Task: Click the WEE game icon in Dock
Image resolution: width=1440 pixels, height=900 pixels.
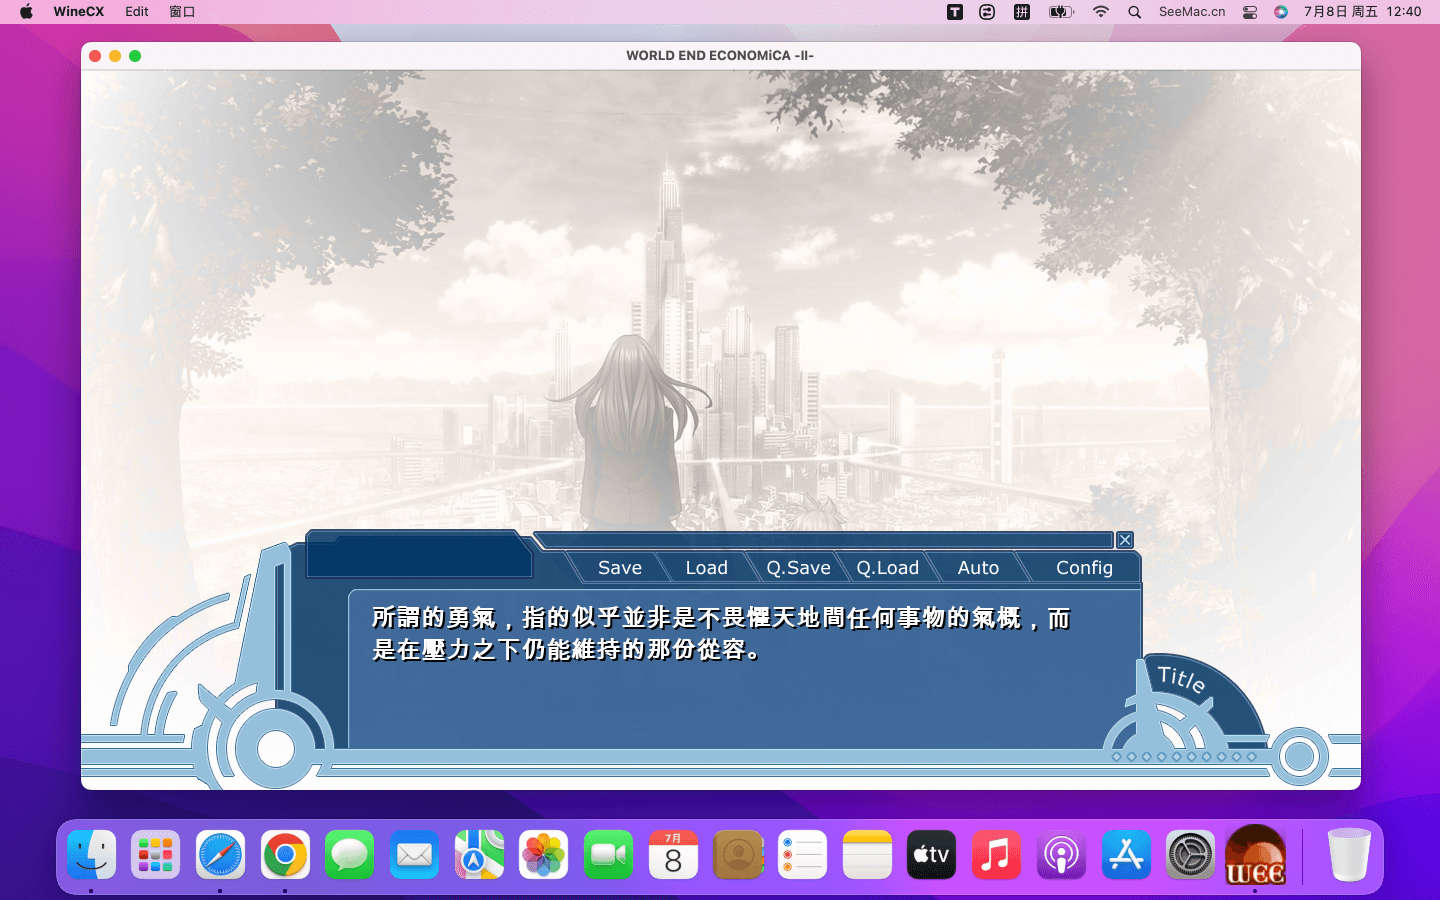Action: coord(1255,855)
